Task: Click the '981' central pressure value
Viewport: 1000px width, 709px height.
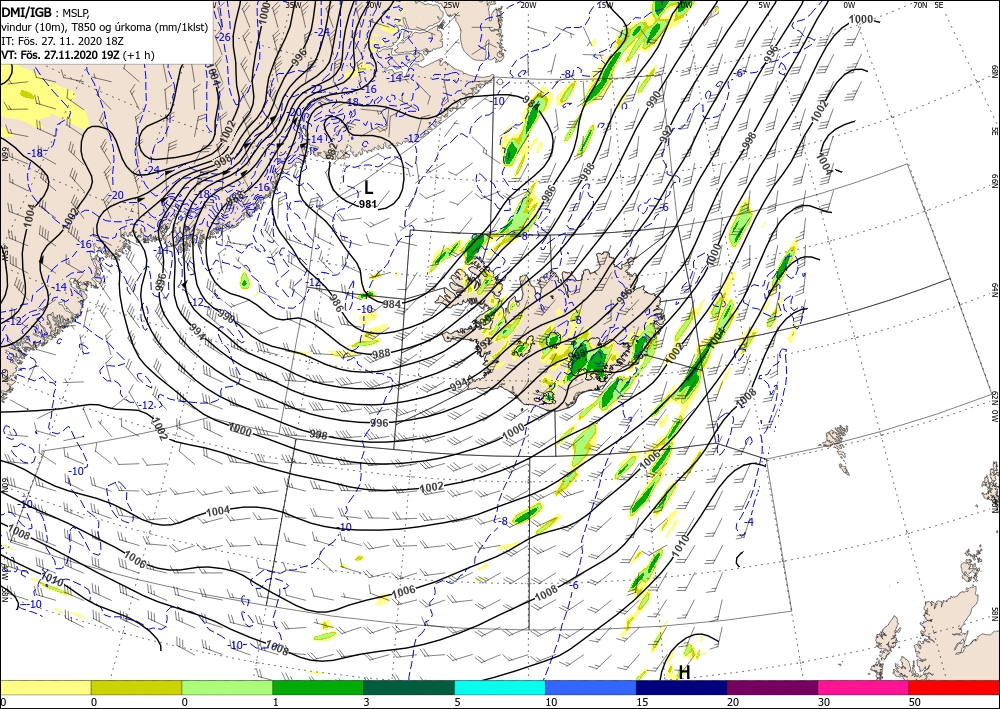Action: (x=367, y=205)
